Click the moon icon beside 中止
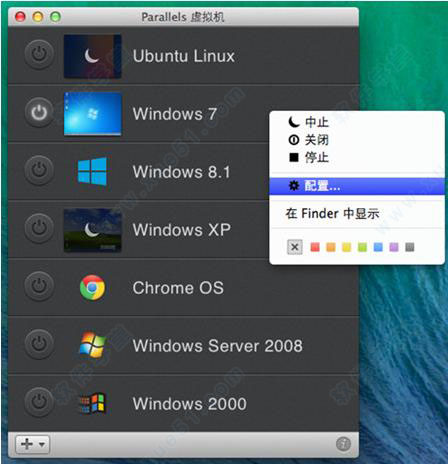This screenshot has height=465, width=448. click(294, 122)
